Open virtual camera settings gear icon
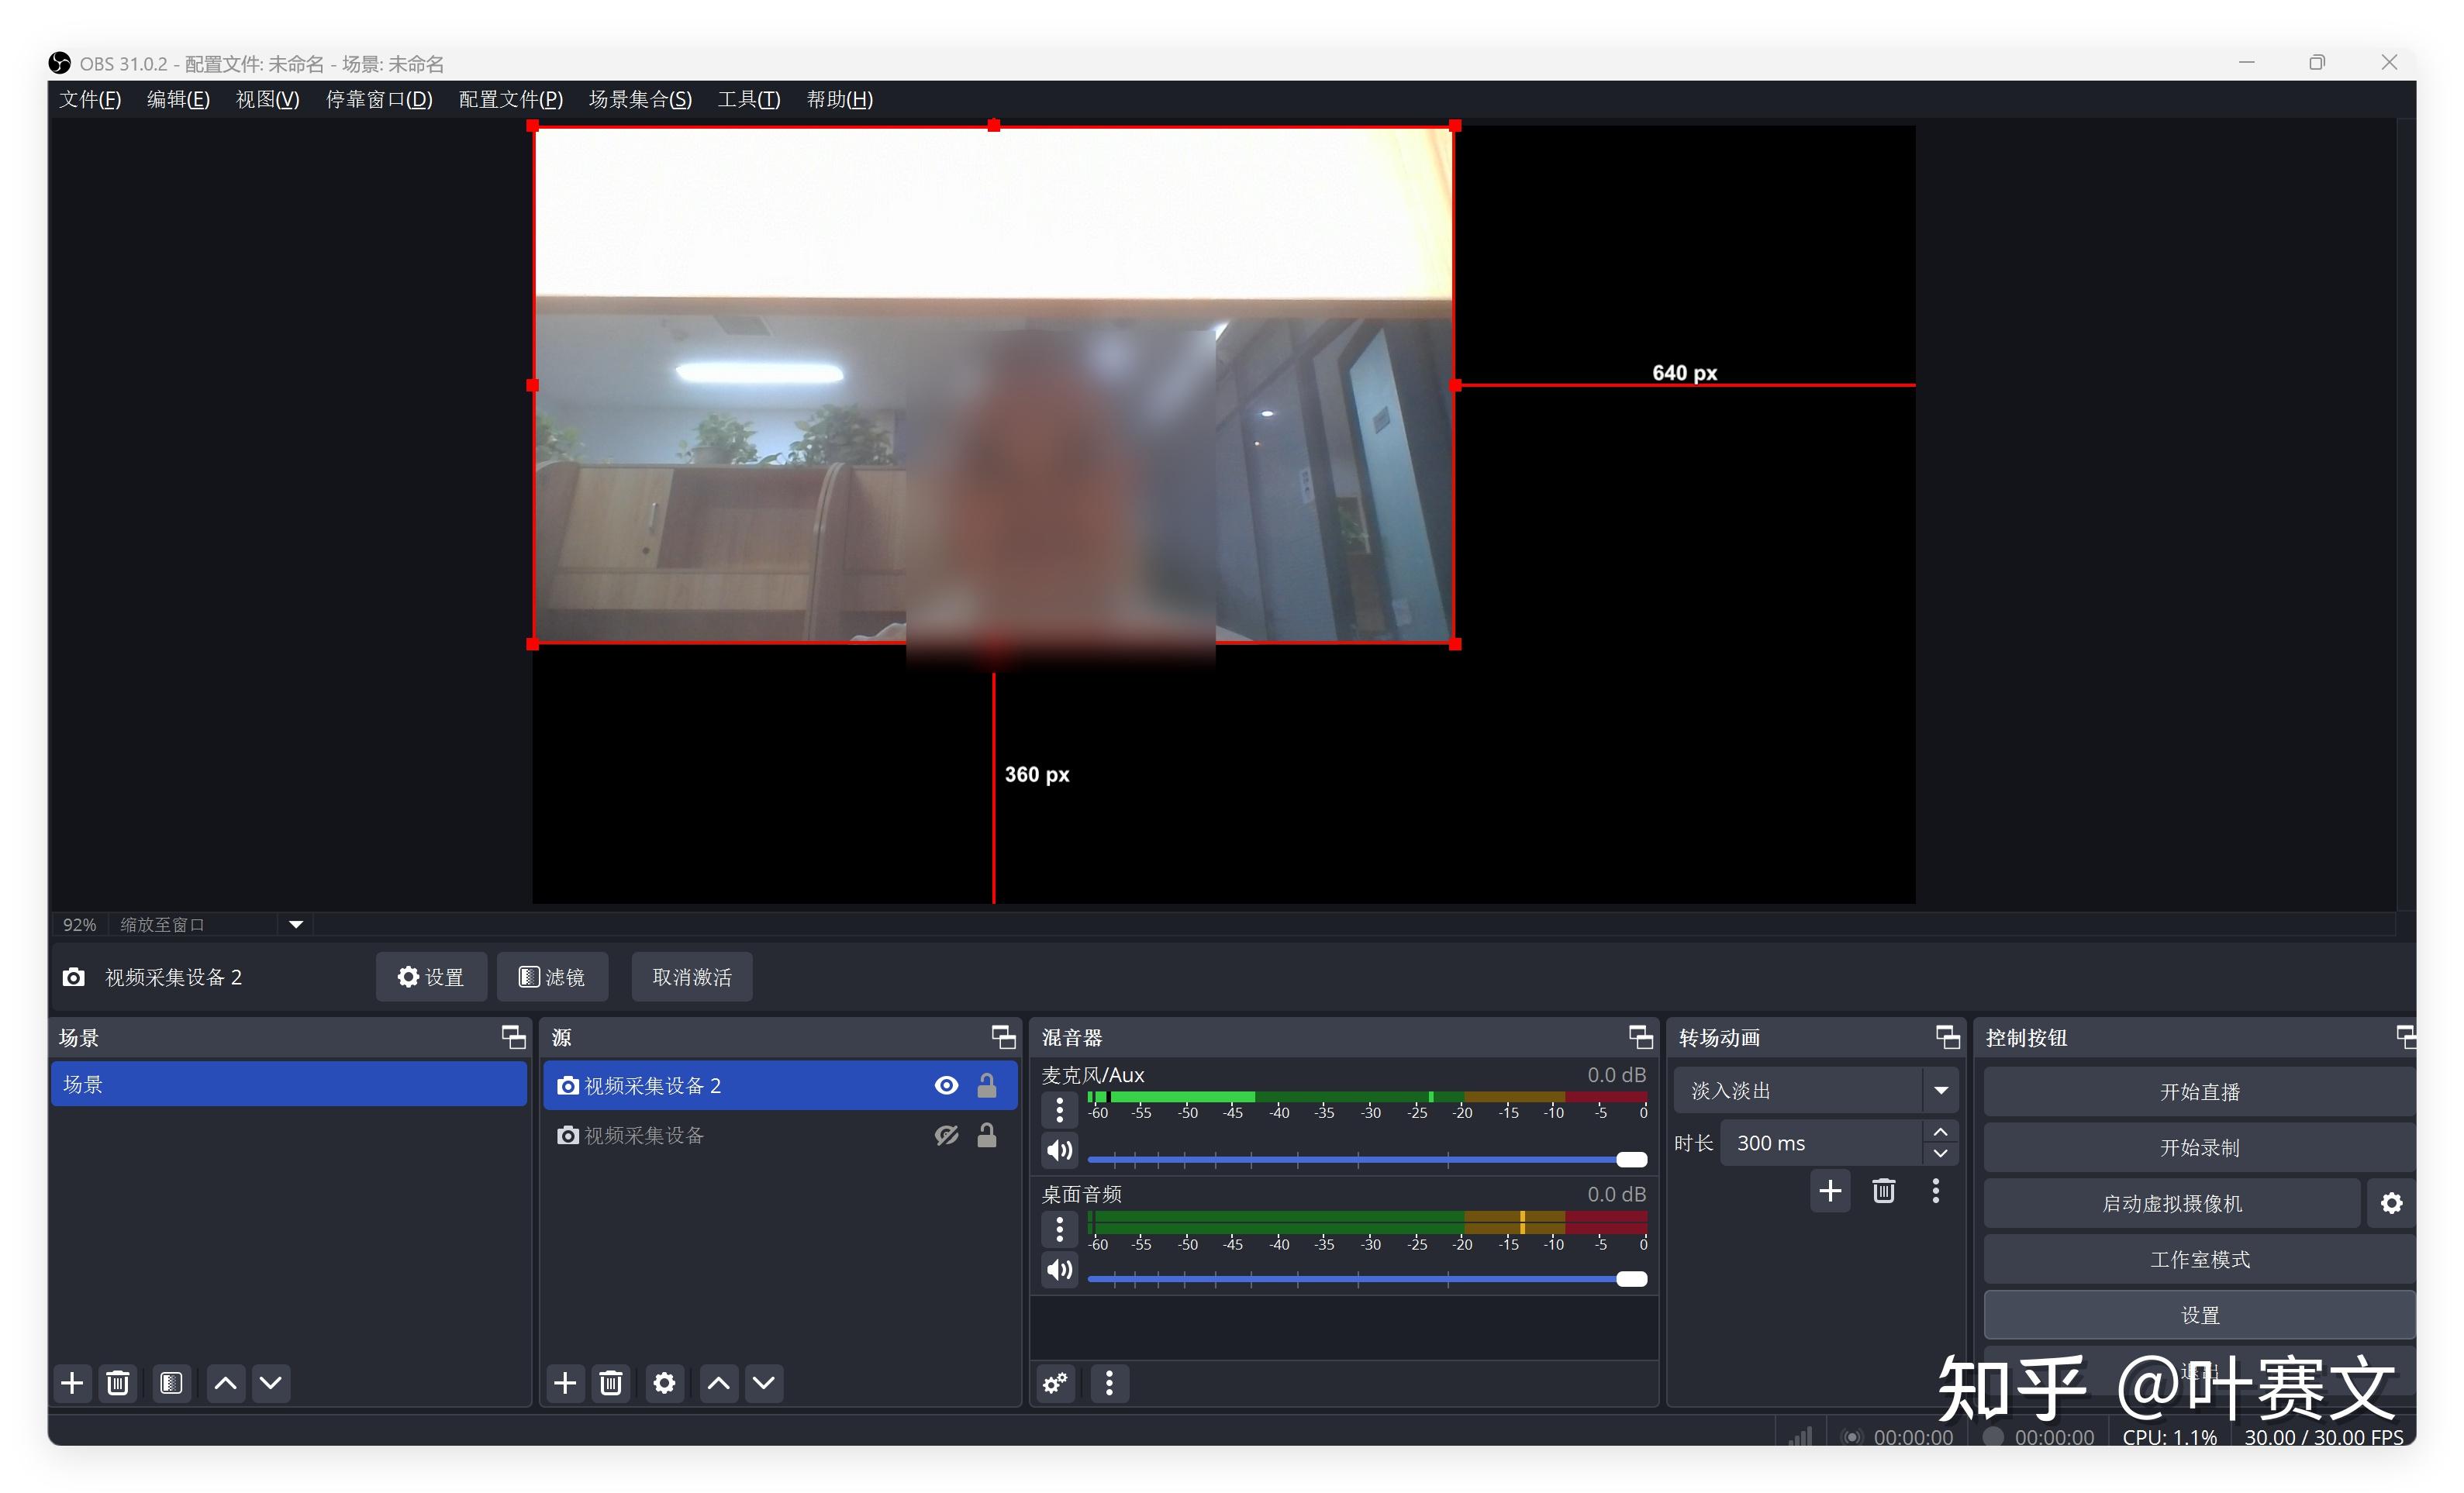 point(2391,1203)
